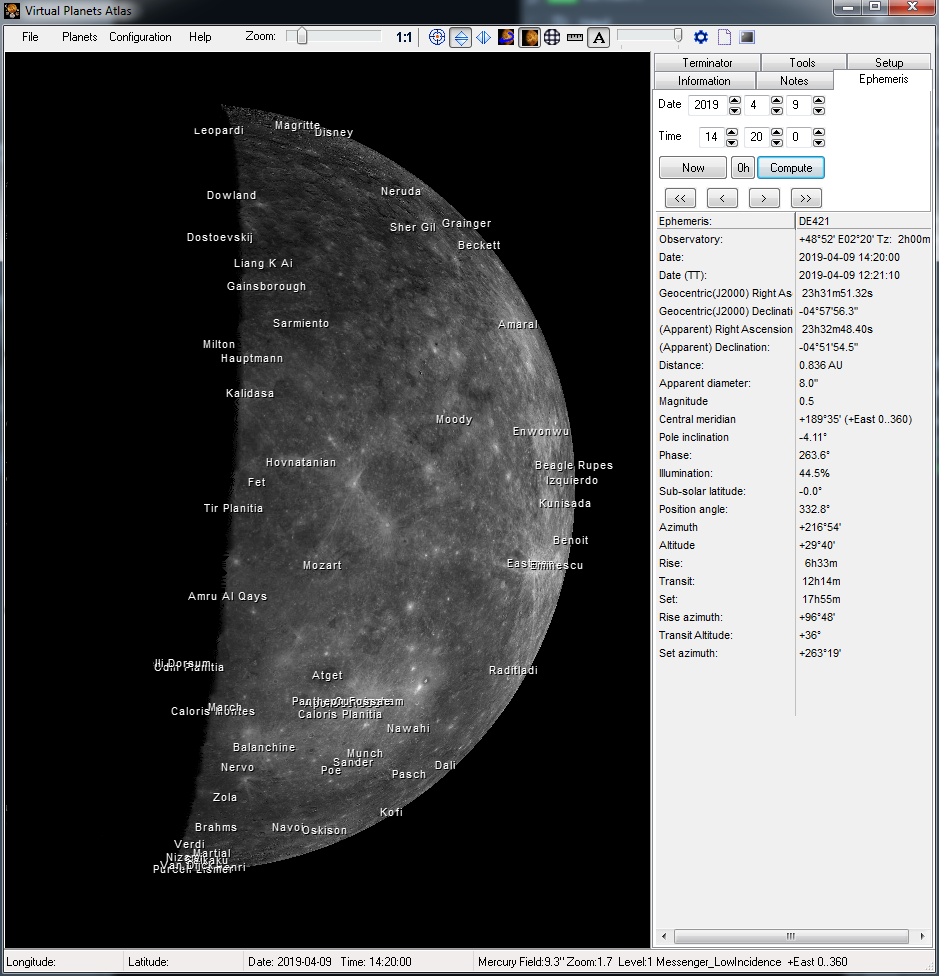
Task: Click the minutes input field showing 20
Action: 758,136
